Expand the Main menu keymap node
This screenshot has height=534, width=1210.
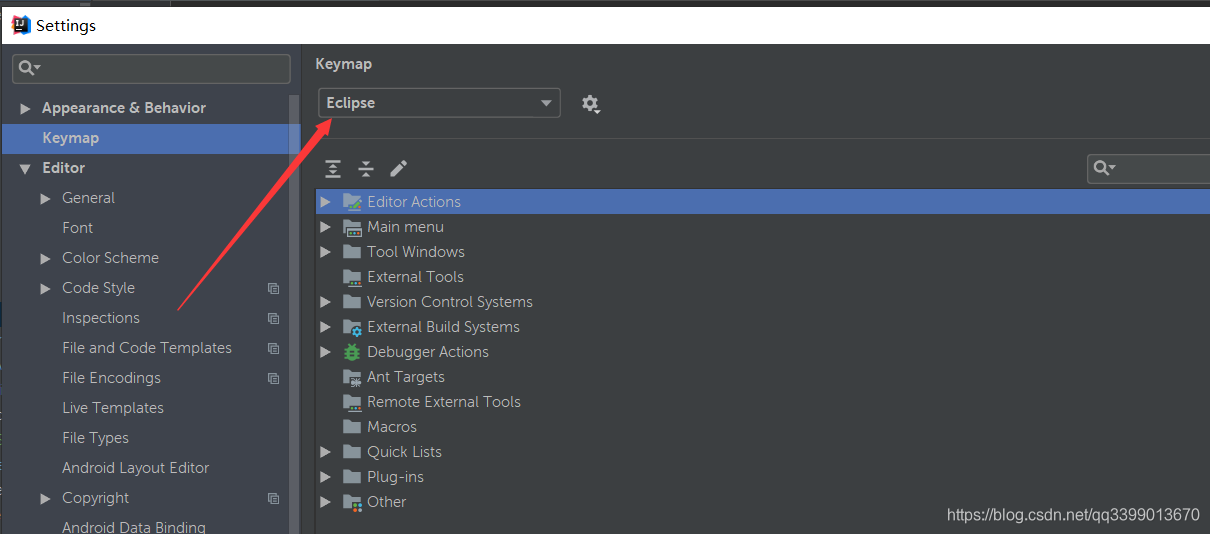325,227
